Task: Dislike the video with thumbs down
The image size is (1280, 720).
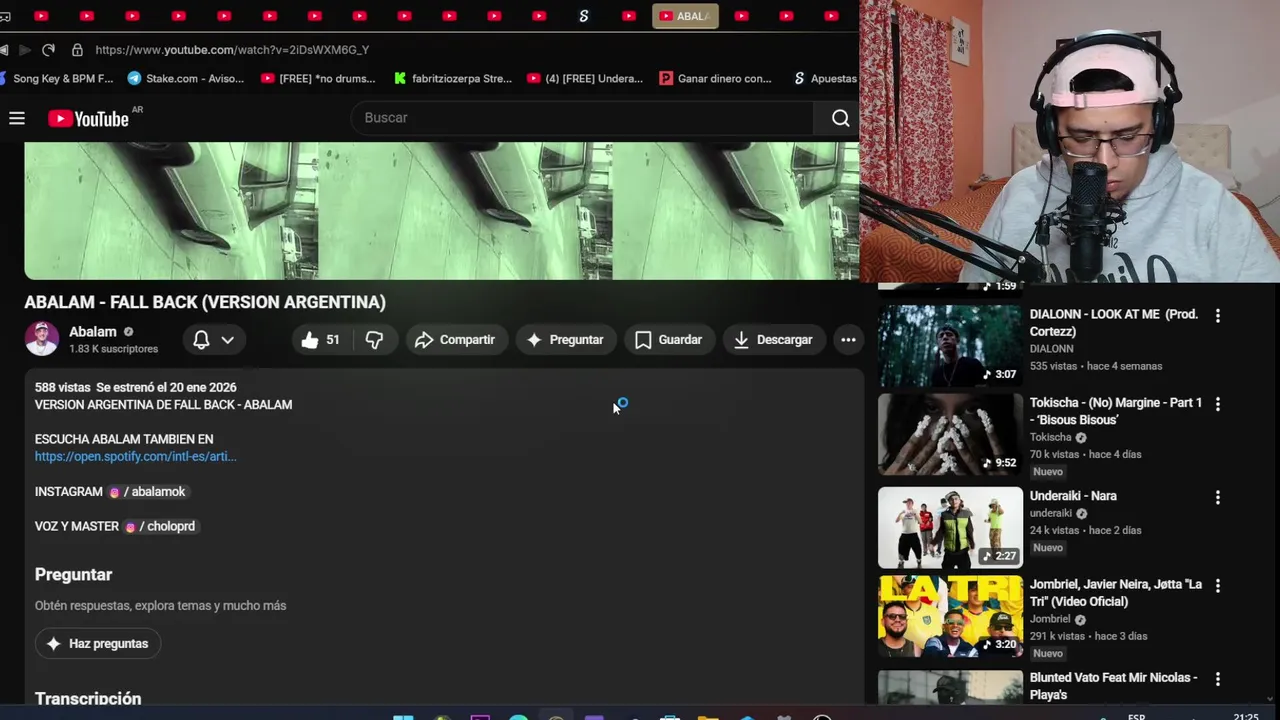Action: (374, 340)
